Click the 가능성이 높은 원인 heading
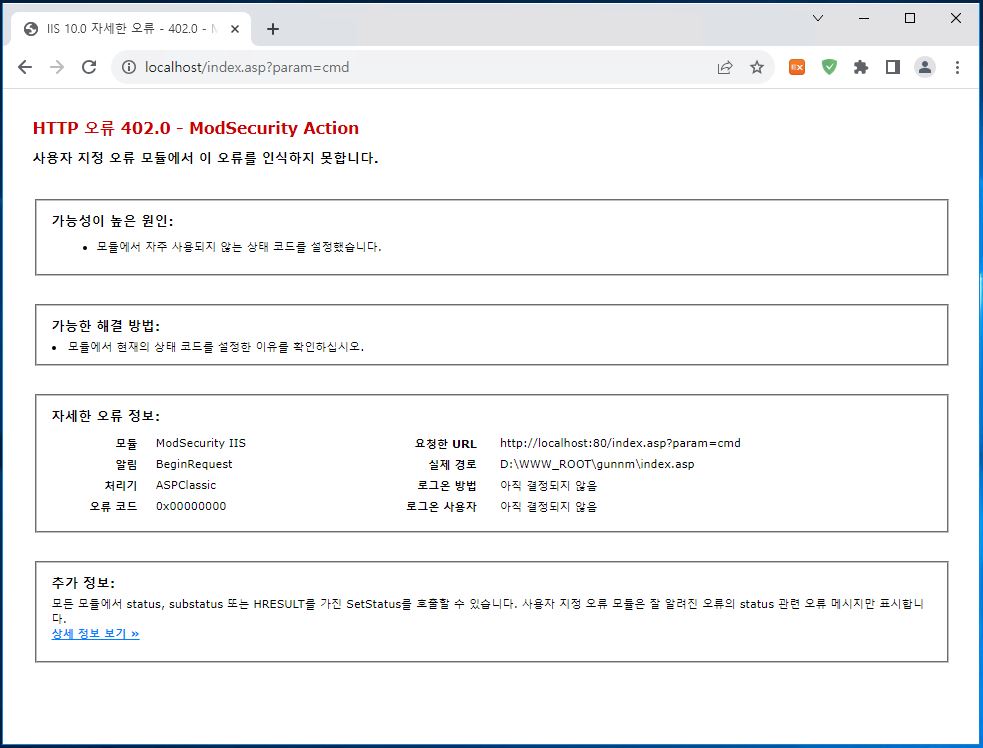This screenshot has width=983, height=748. click(x=112, y=221)
